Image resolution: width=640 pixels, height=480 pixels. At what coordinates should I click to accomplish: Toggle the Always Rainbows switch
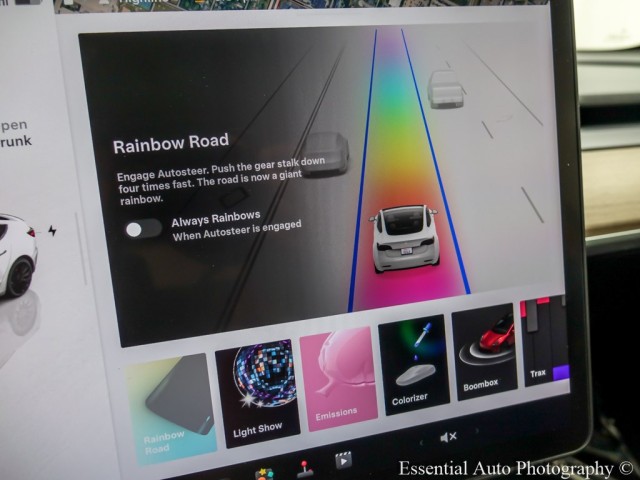143,229
